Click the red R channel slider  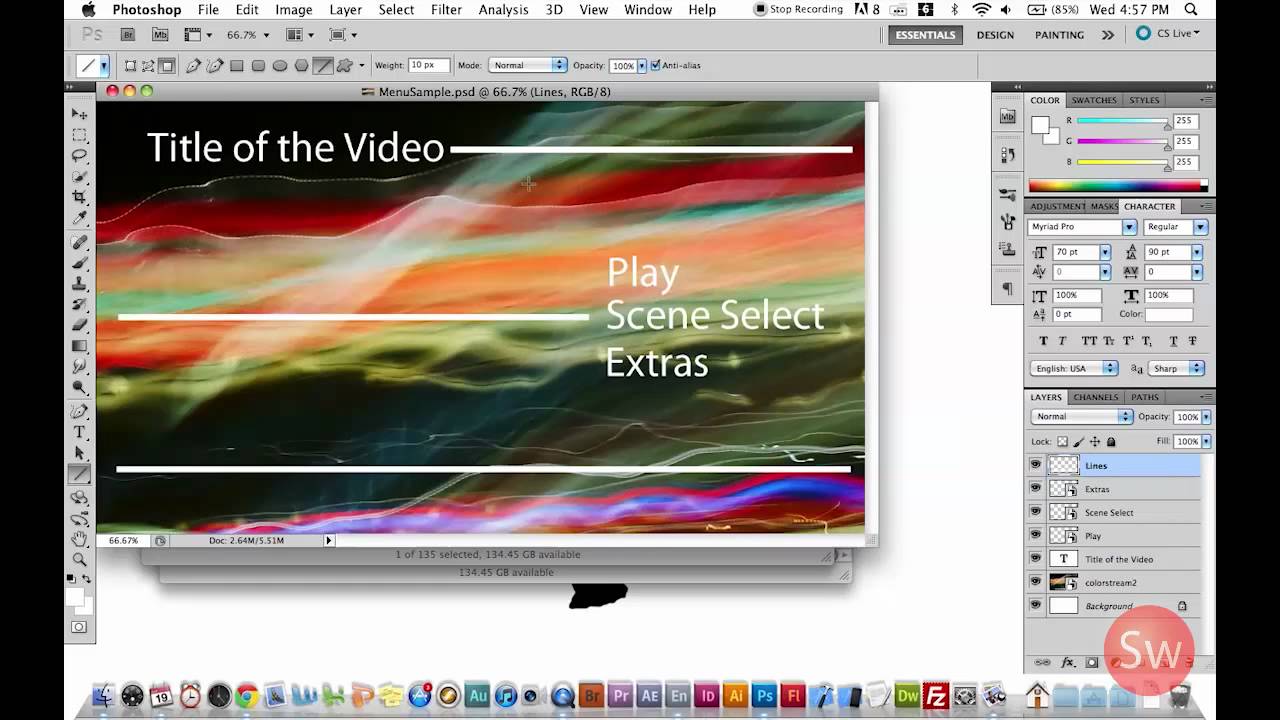pyautogui.click(x=1122, y=121)
